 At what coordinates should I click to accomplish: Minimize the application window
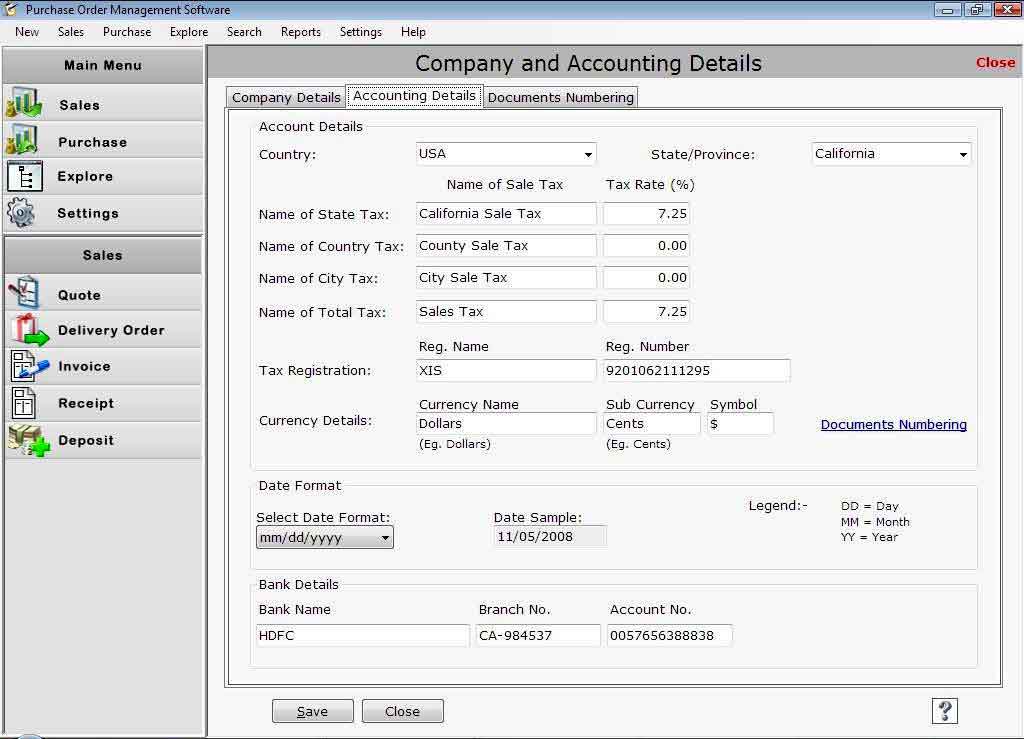coord(948,9)
